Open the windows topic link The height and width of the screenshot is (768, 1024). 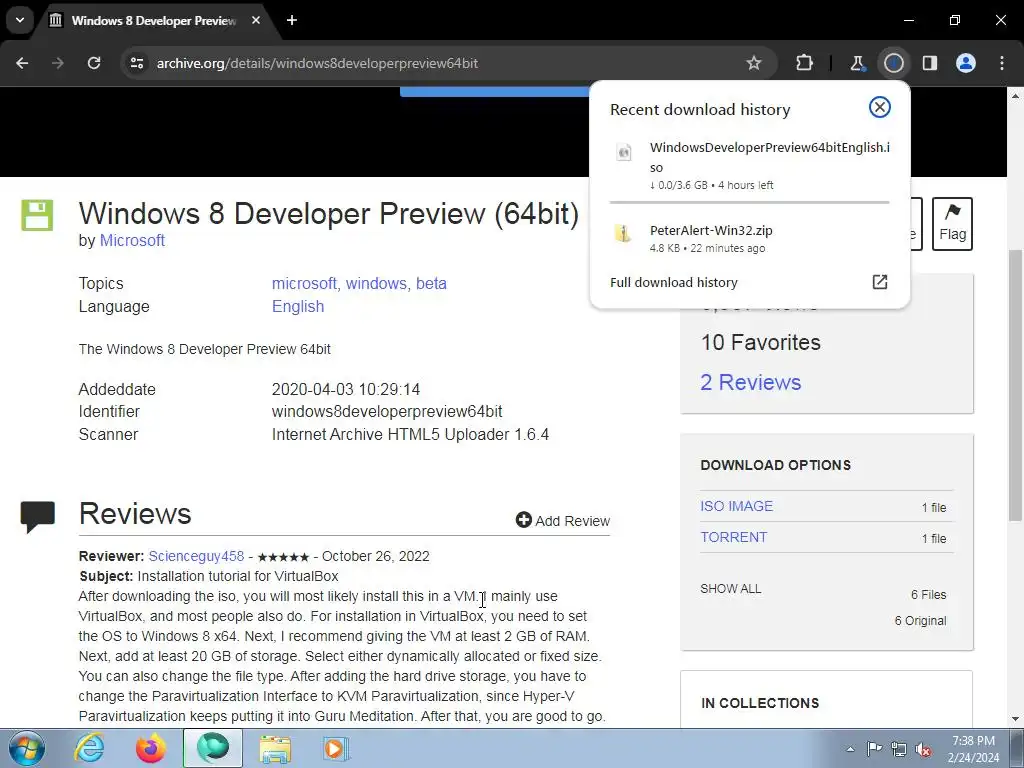[x=376, y=283]
